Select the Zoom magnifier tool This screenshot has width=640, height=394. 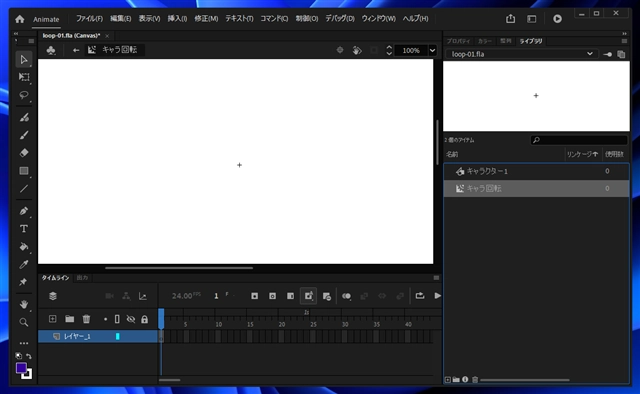pyautogui.click(x=24, y=322)
